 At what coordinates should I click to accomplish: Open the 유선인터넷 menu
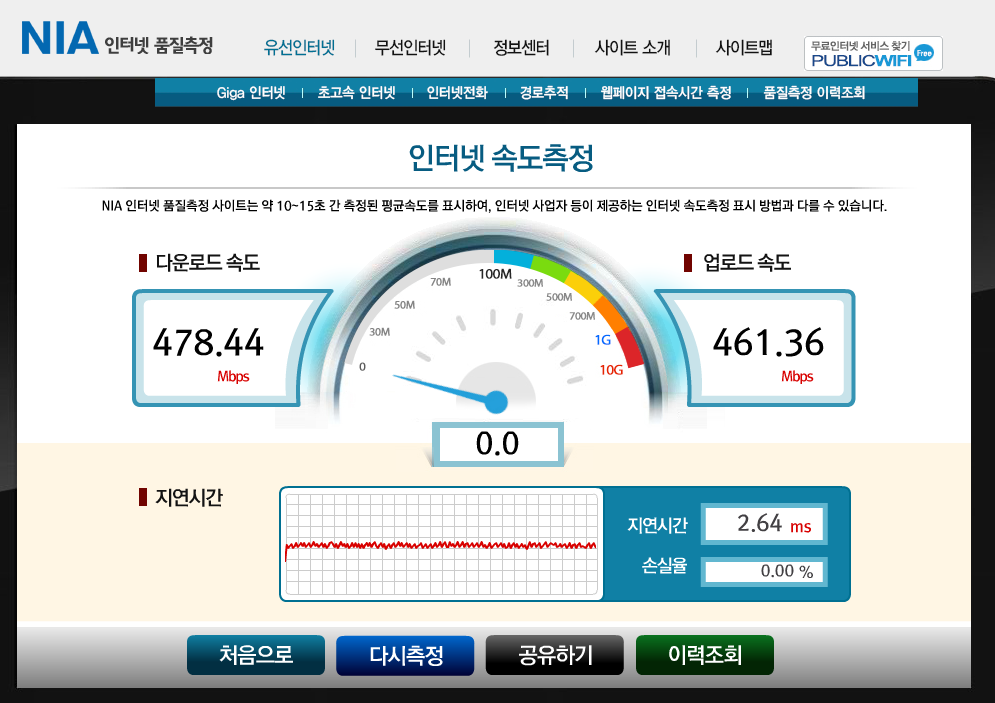pyautogui.click(x=300, y=48)
